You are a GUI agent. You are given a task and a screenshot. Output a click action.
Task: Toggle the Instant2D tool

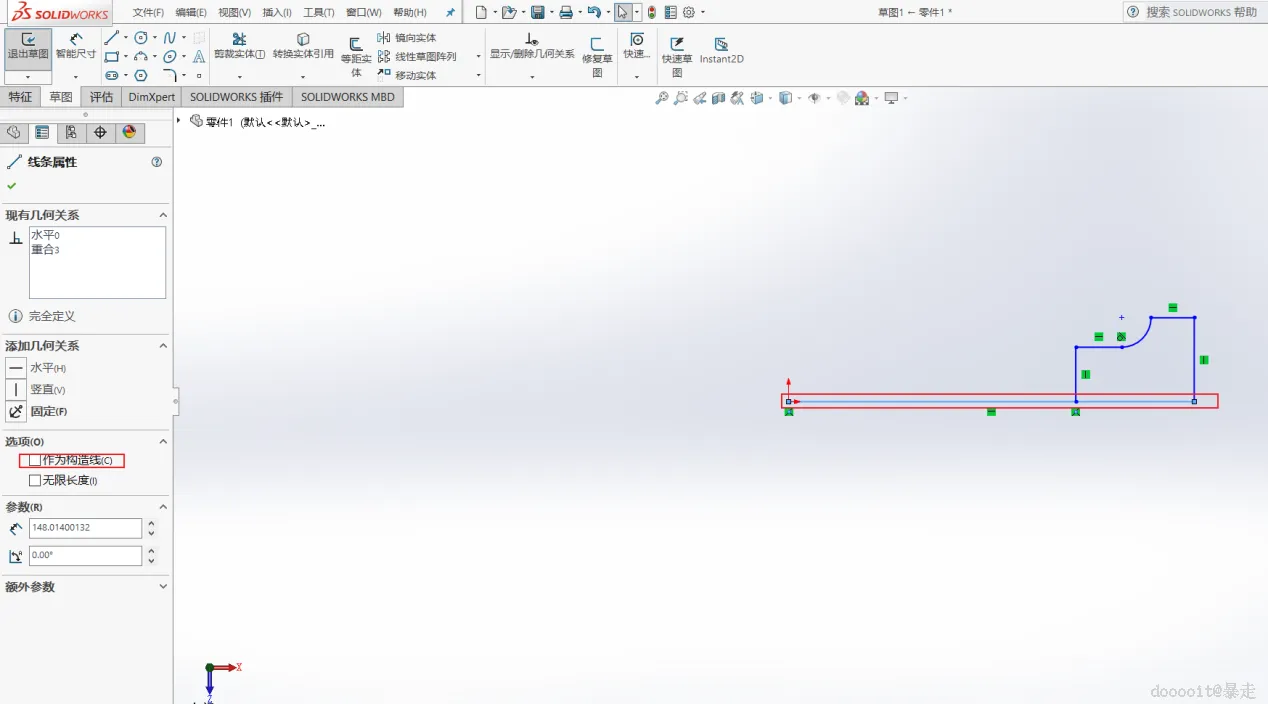click(721, 50)
